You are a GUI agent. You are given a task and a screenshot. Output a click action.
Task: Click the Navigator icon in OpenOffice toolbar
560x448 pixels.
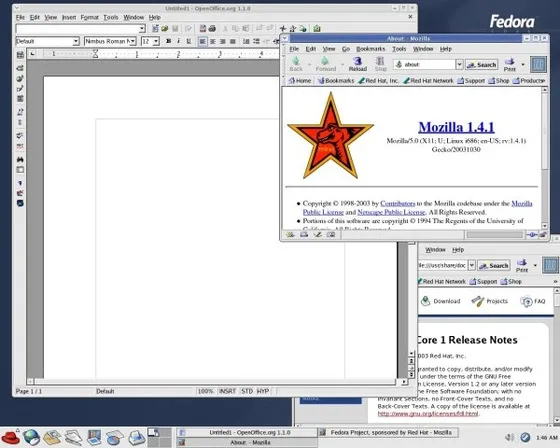pyautogui.click(x=282, y=29)
